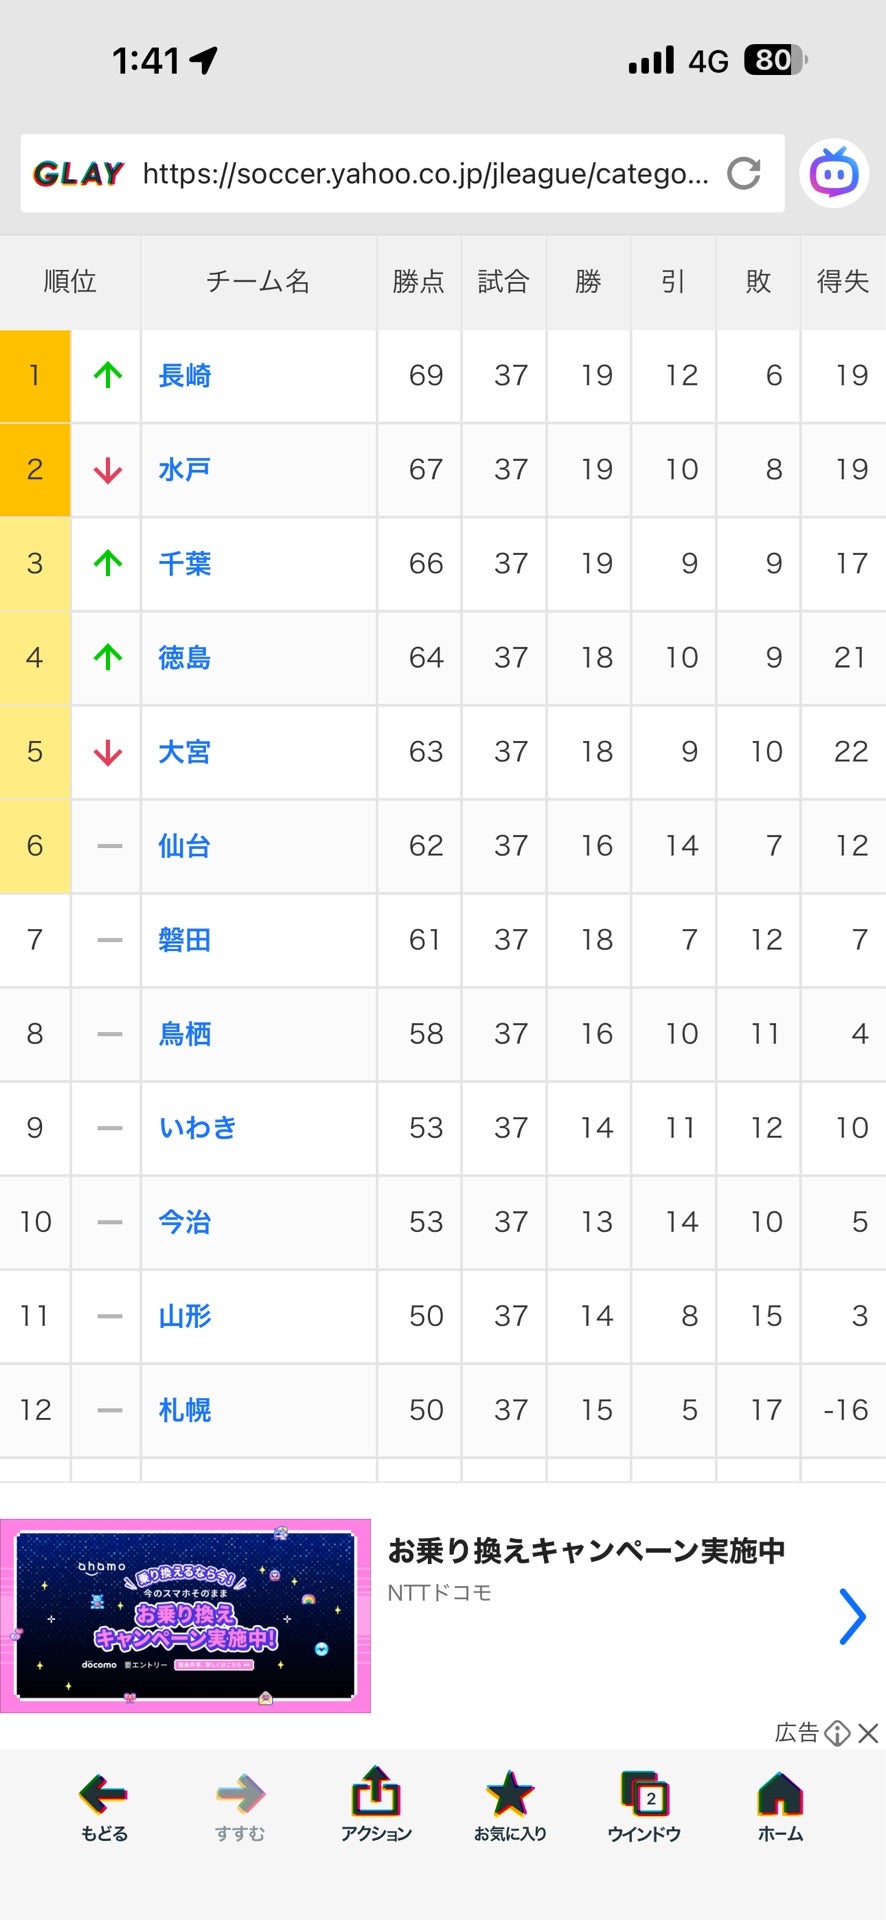Show open tabs via ウインドウ
The width and height of the screenshot is (886, 1920).
point(644,1806)
